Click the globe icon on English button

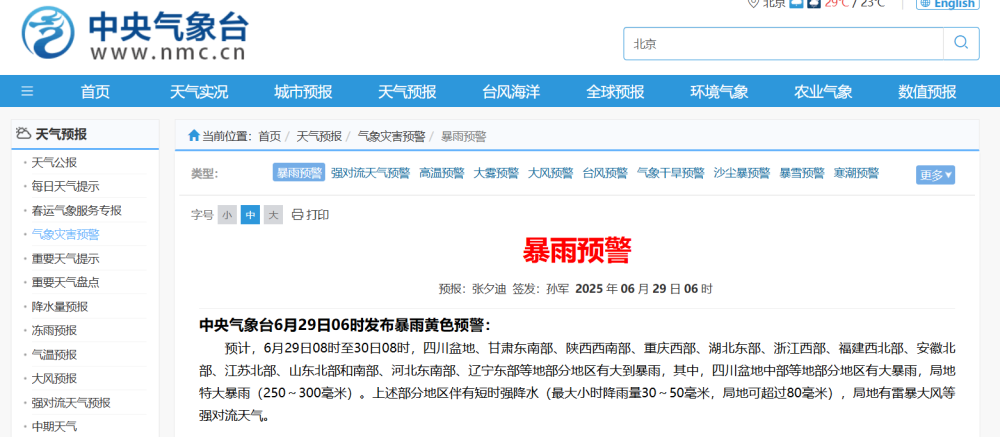click(x=925, y=4)
